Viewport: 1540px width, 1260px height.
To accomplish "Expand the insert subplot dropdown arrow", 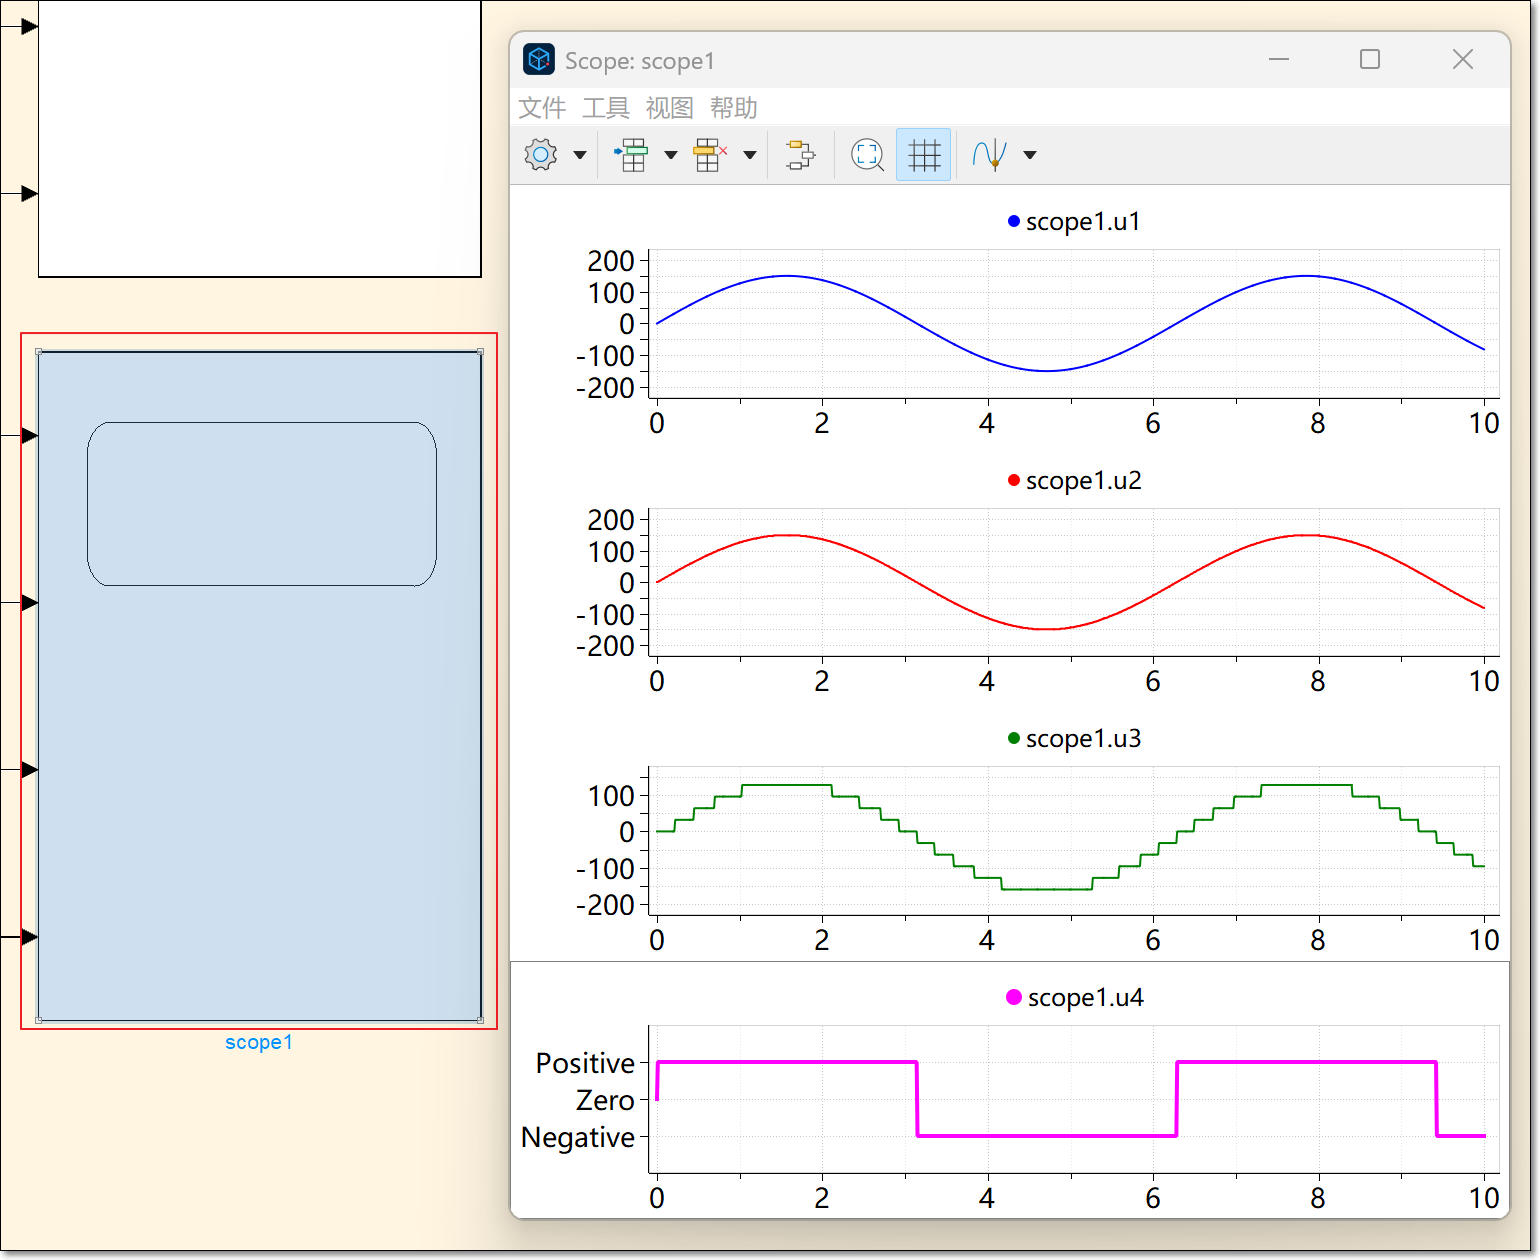I will [x=671, y=155].
